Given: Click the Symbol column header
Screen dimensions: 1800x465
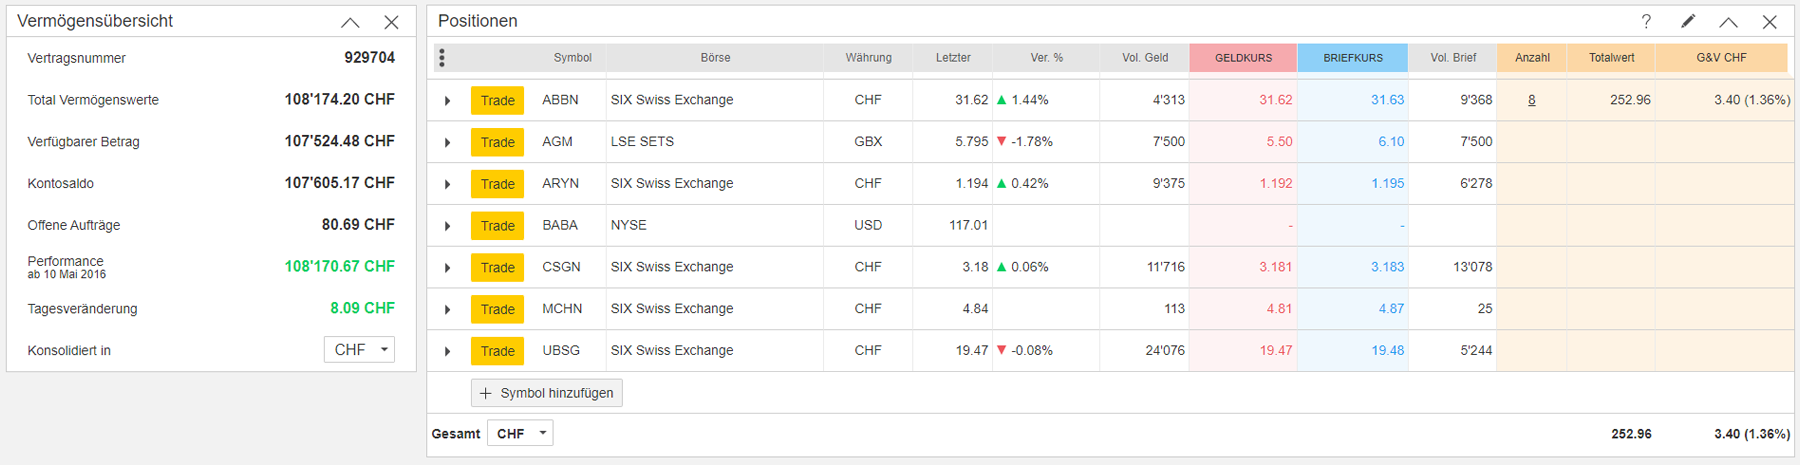Looking at the screenshot, I should (572, 58).
